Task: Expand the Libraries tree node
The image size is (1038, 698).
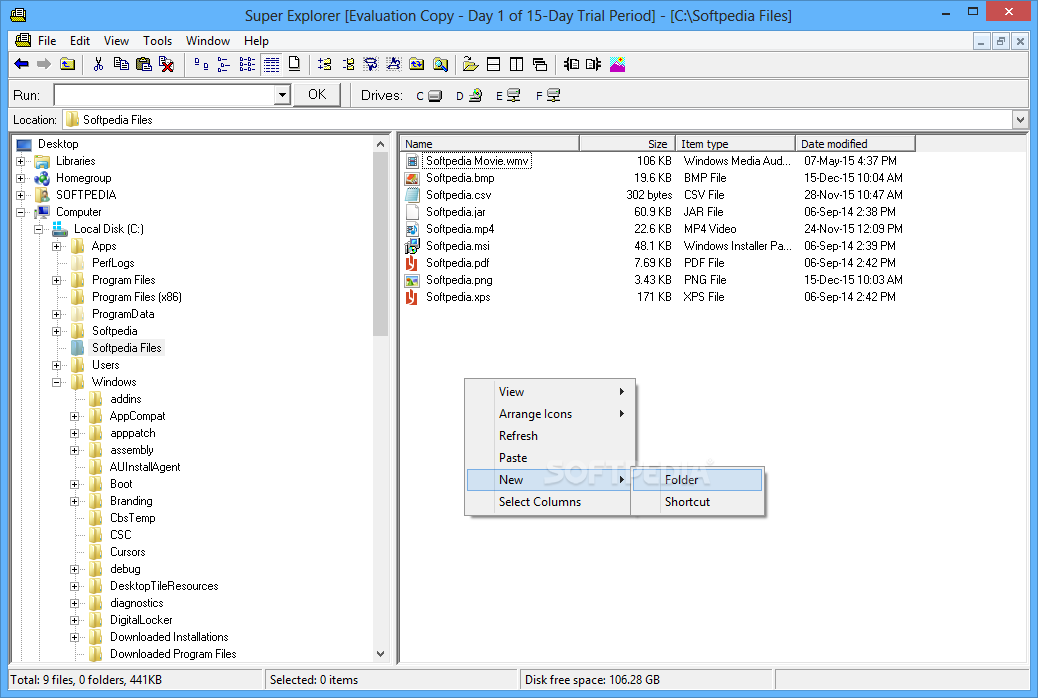Action: pyautogui.click(x=21, y=161)
